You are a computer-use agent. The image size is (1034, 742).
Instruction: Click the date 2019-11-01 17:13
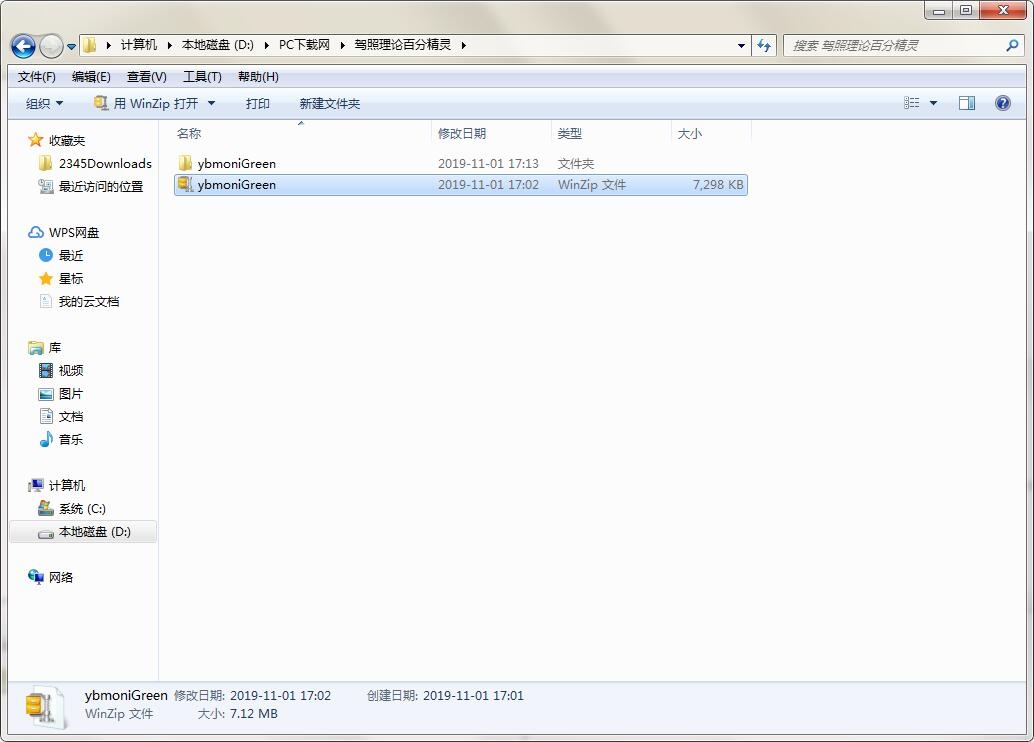click(488, 164)
